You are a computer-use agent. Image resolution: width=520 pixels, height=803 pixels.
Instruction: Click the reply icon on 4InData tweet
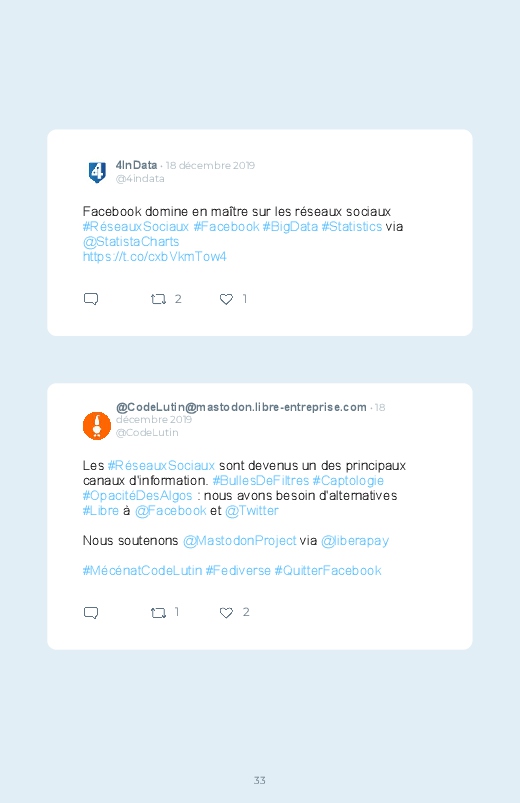(x=91, y=299)
